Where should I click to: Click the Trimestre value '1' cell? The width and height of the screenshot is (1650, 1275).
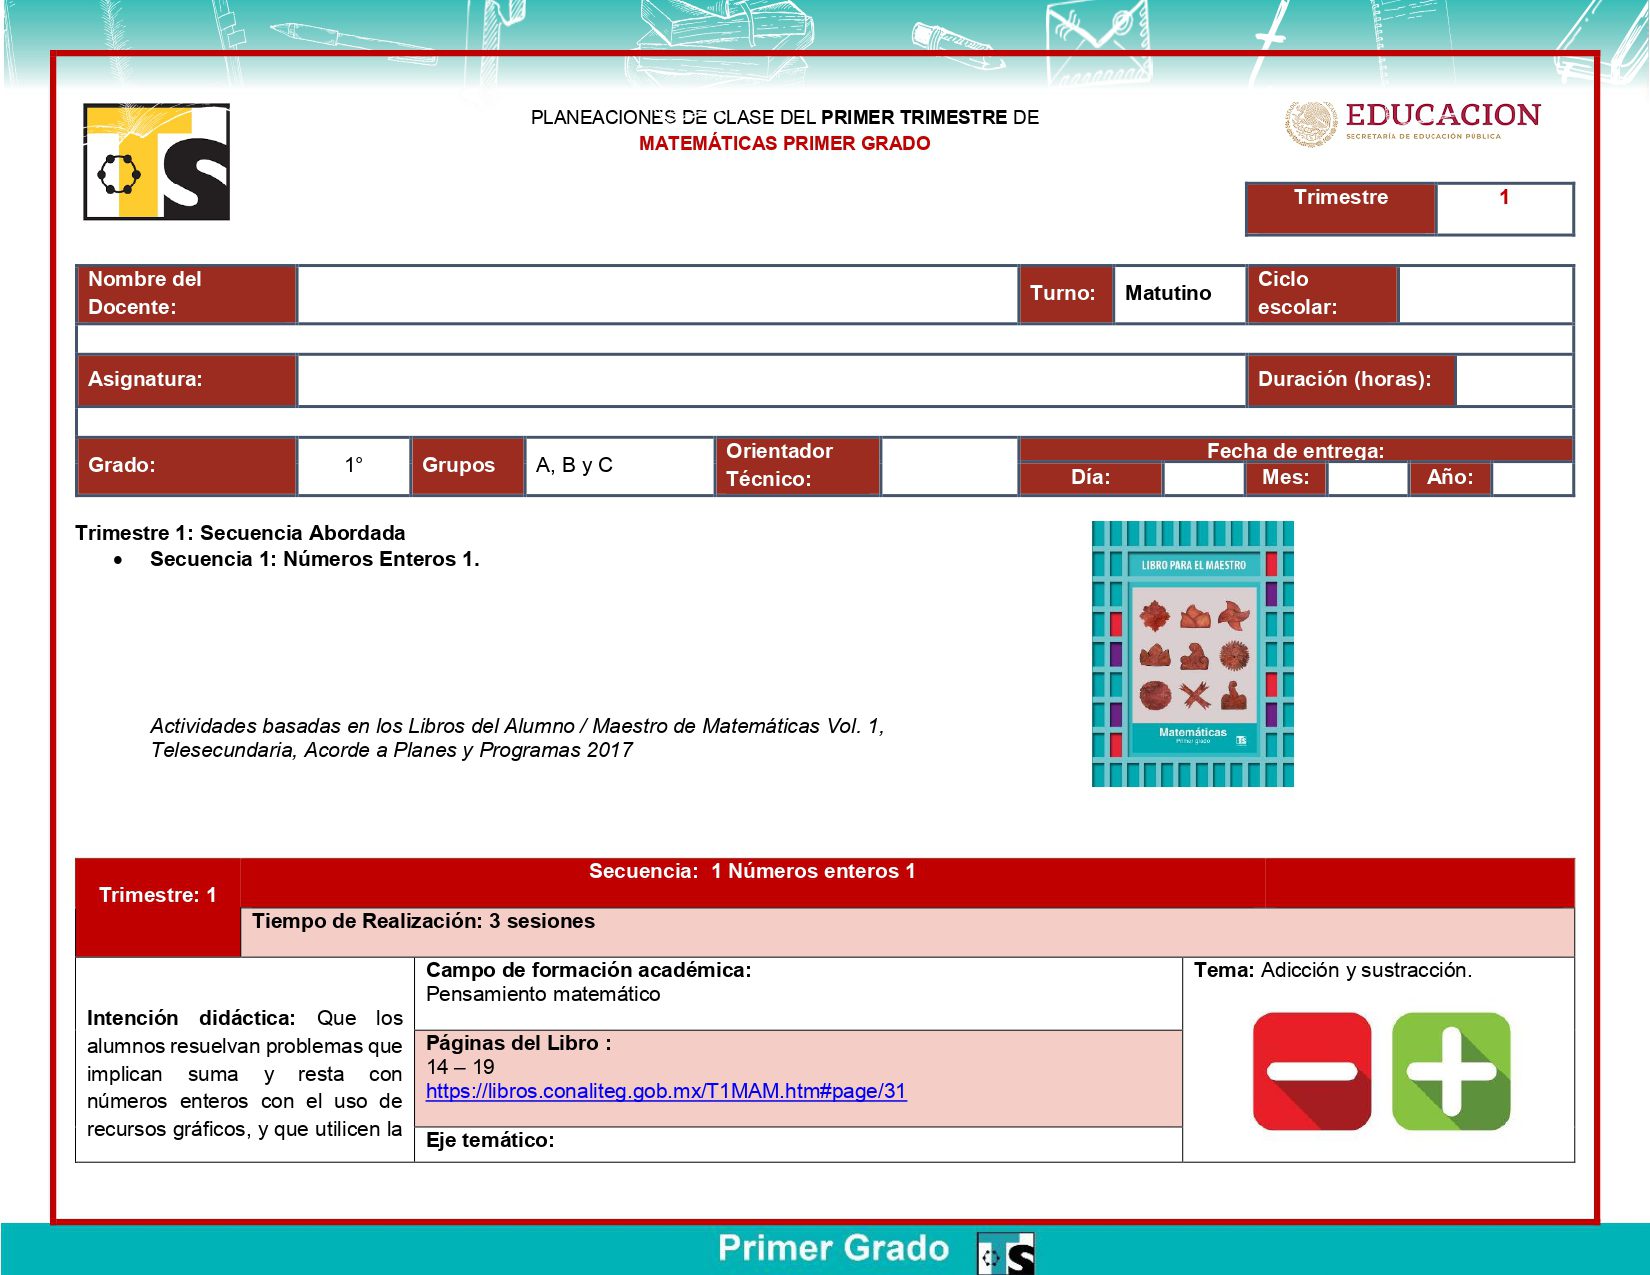coord(1504,208)
